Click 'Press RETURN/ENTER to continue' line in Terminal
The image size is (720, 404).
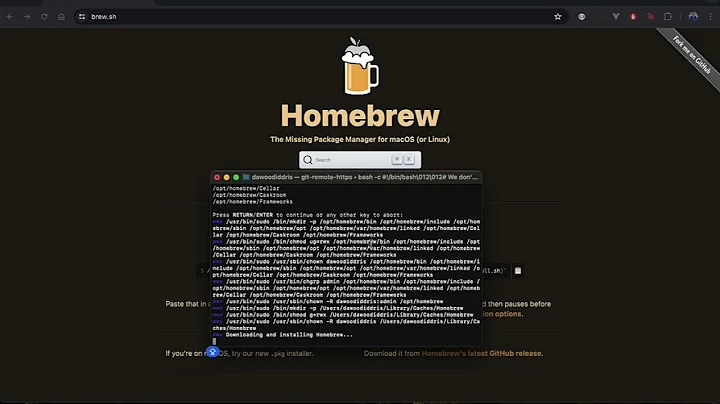click(x=308, y=215)
